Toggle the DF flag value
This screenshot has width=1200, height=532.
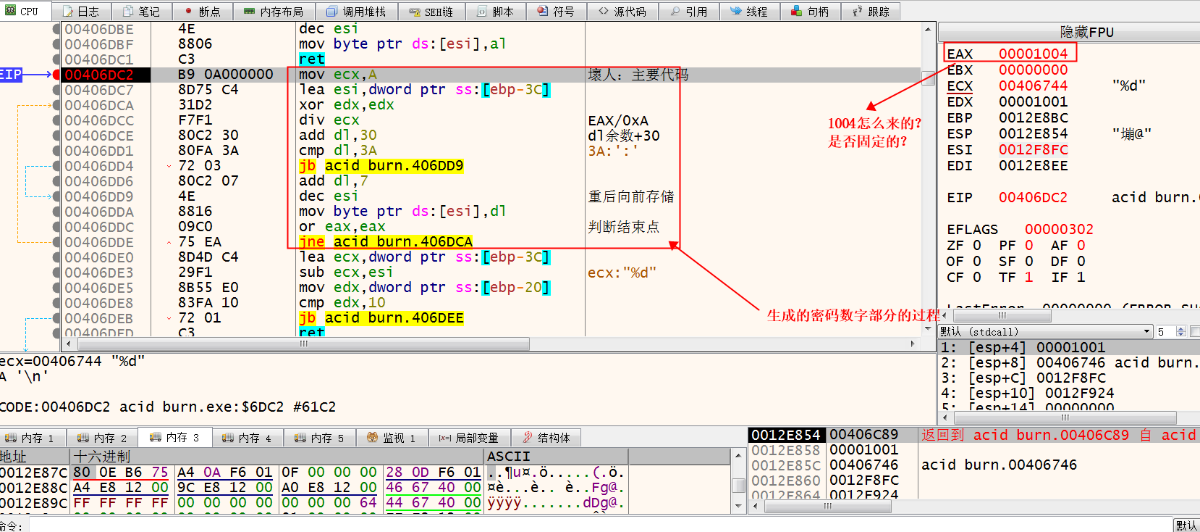tap(1081, 261)
